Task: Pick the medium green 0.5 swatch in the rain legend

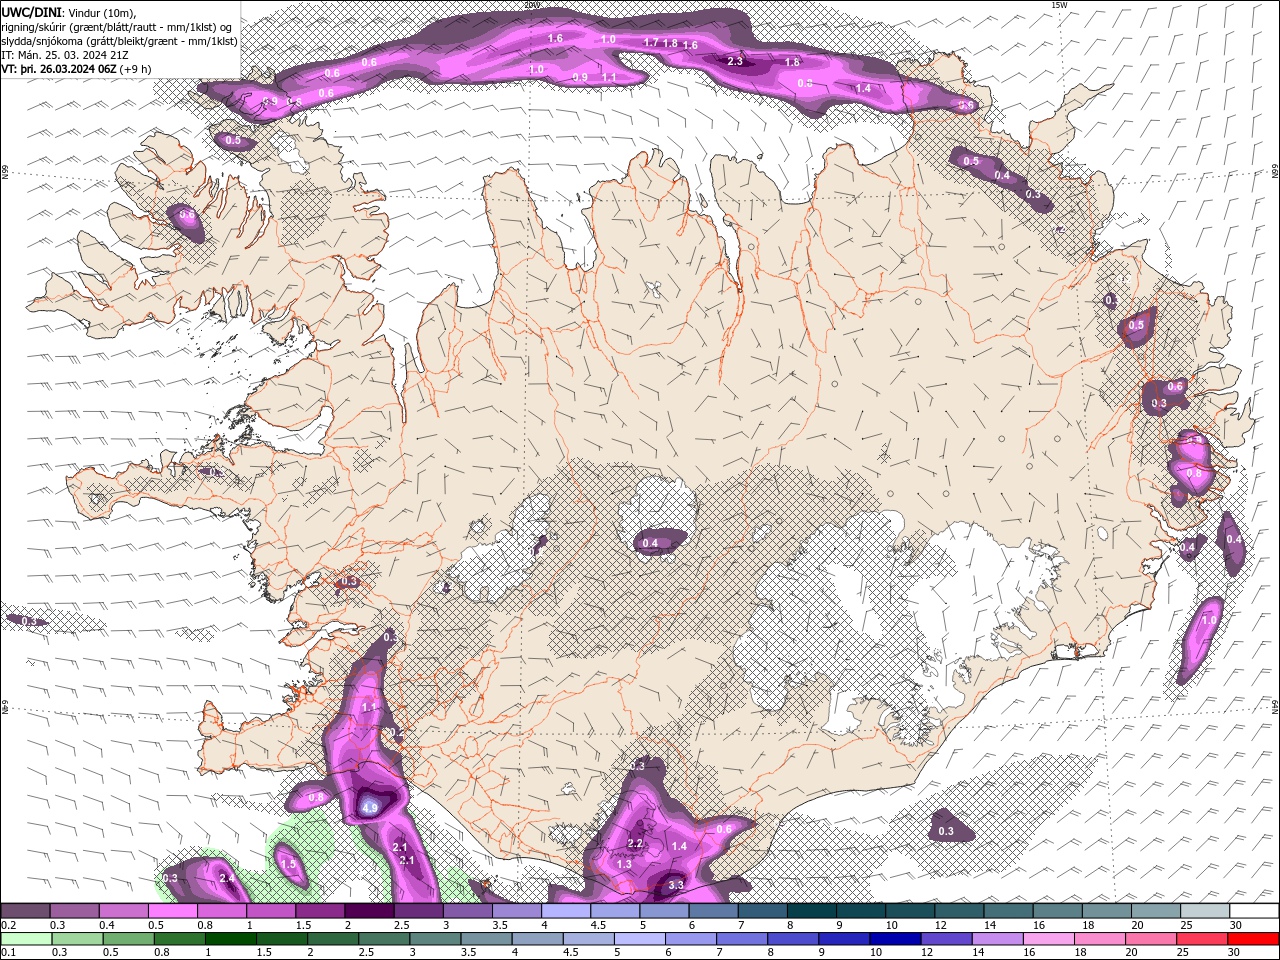Action: 128,938
